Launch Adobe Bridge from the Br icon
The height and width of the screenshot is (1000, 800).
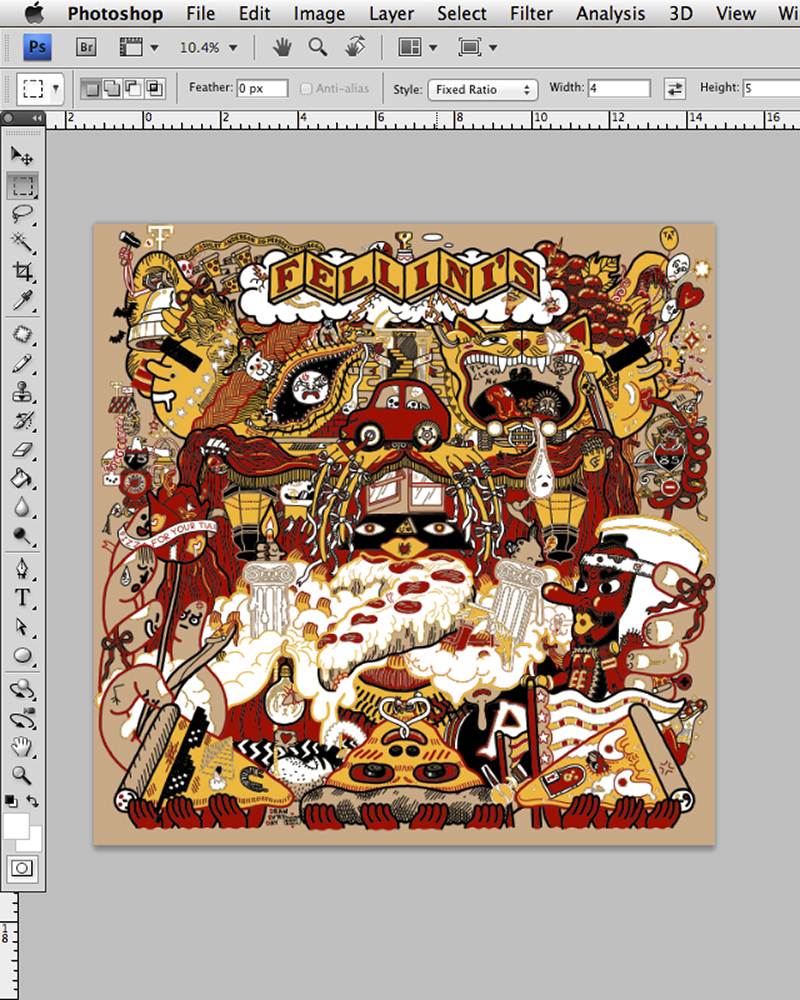(86, 47)
